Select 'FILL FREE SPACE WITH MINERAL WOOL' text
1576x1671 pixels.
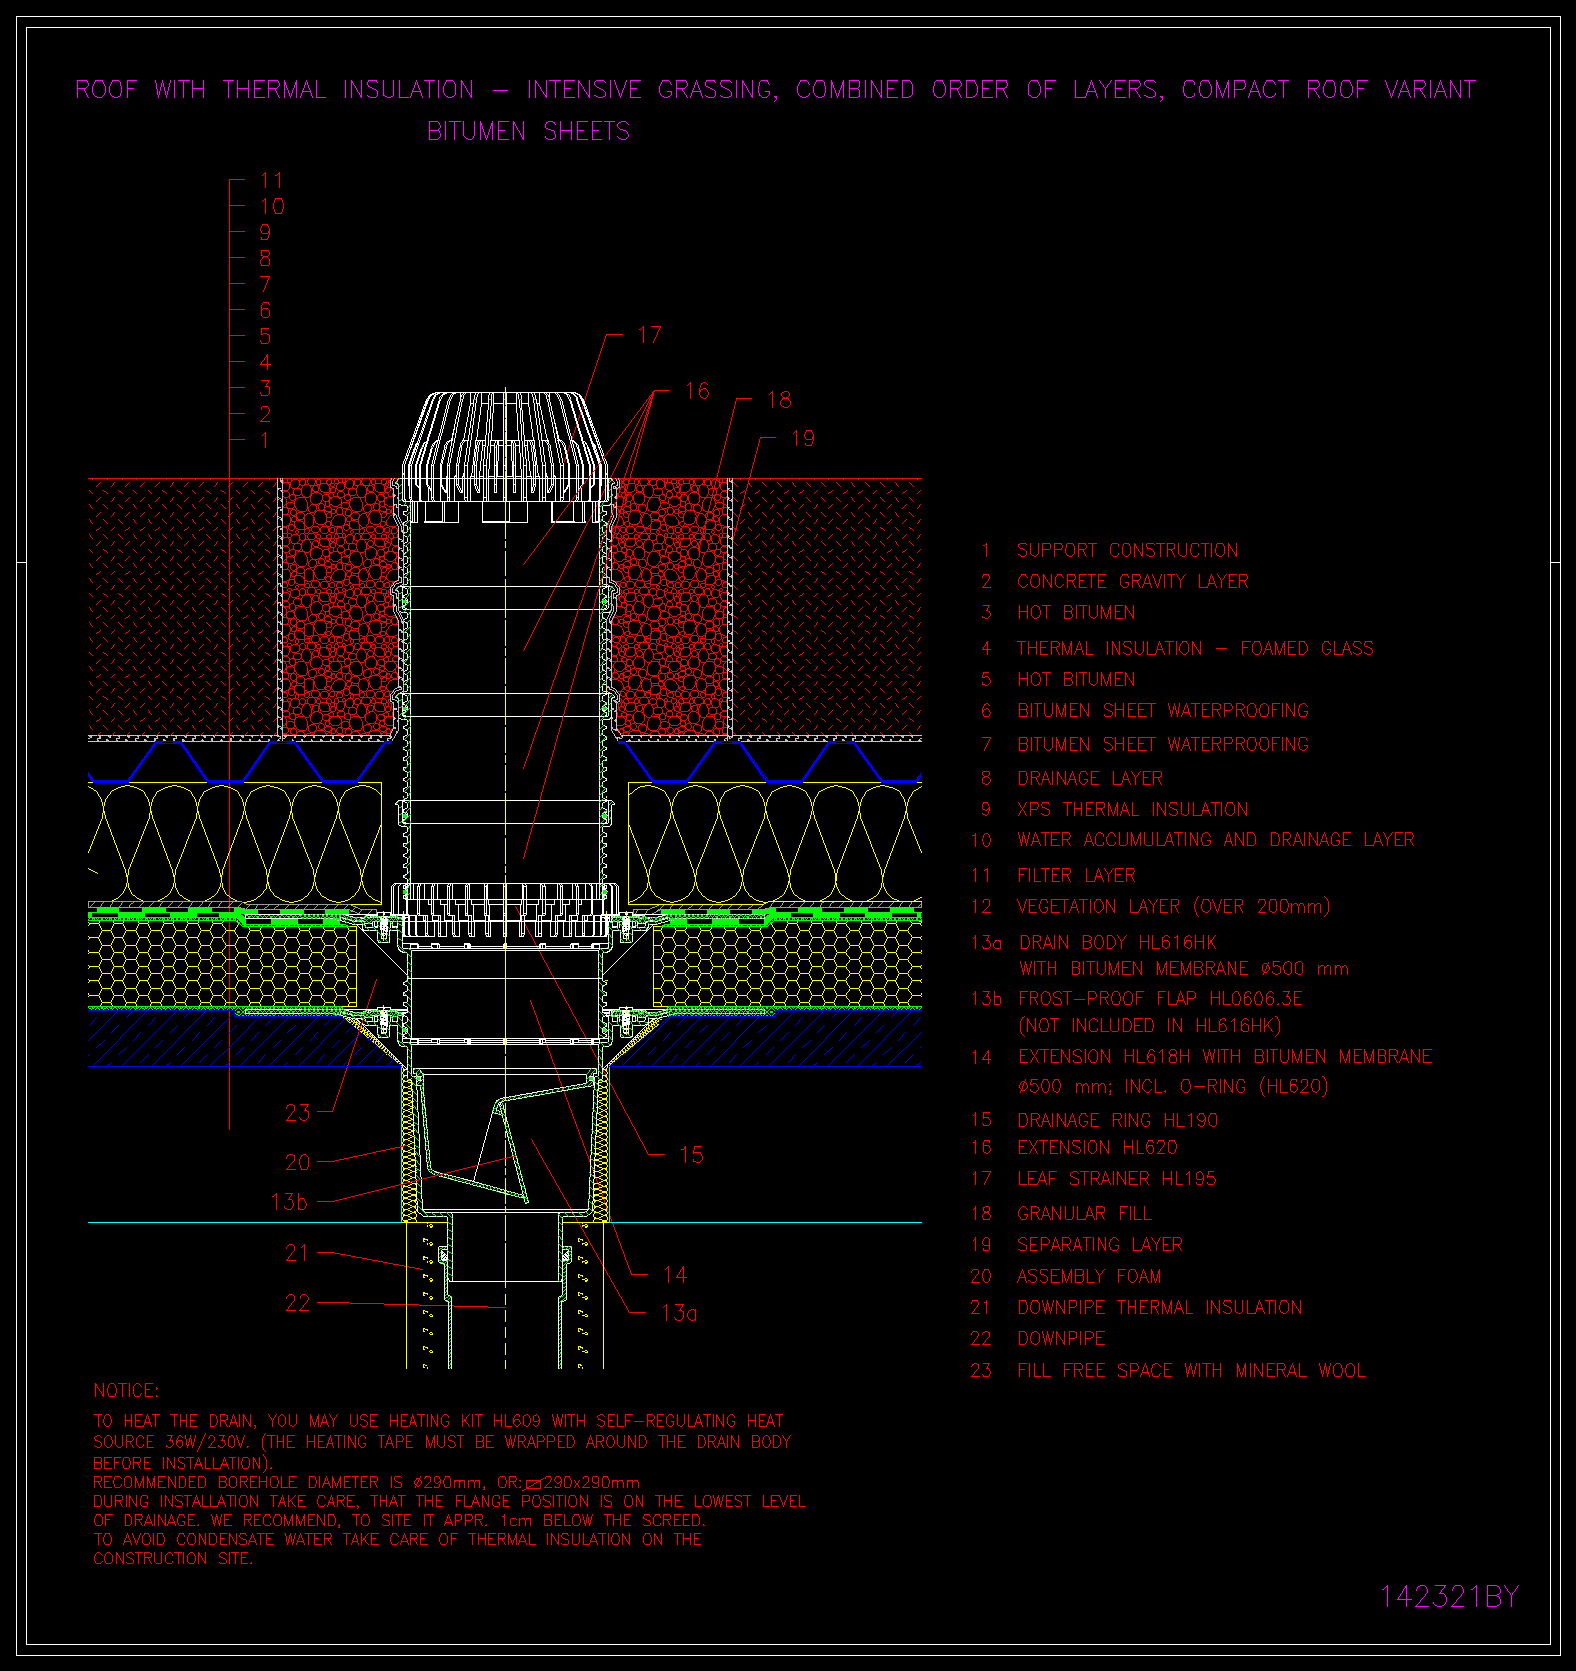tap(1191, 1371)
